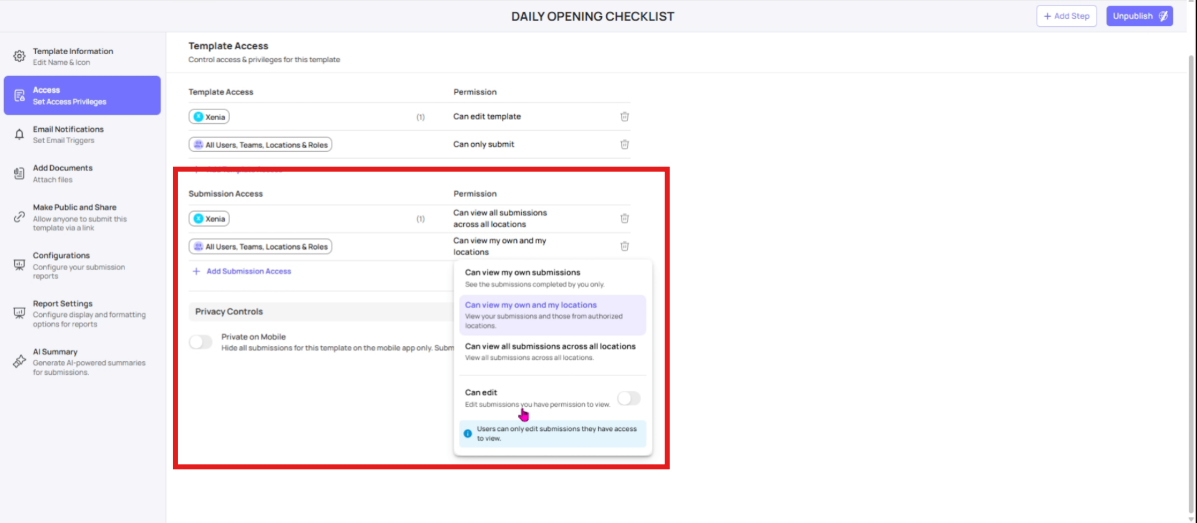Open Xenia's Can edit template permission dropdown
Image resolution: width=1197 pixels, height=523 pixels.
pos(487,116)
